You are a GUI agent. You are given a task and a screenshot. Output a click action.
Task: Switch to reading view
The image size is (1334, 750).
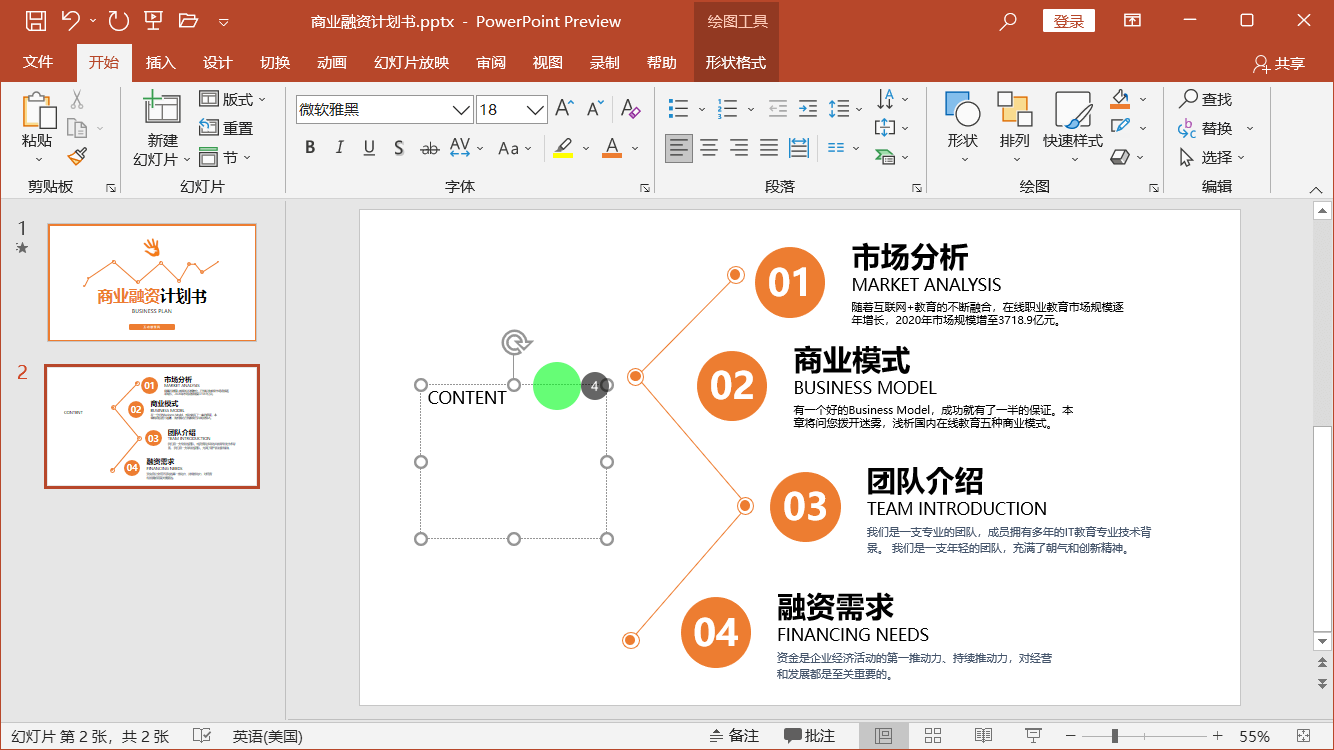(983, 736)
